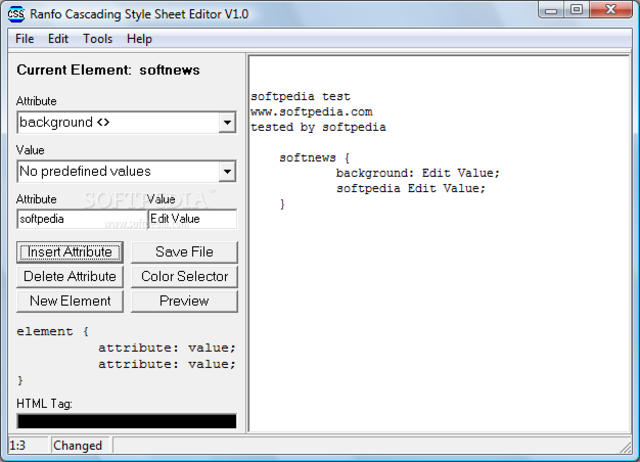Click the 'softpedia test' line in editor
Viewport: 640px width, 462px height.
coord(300,97)
